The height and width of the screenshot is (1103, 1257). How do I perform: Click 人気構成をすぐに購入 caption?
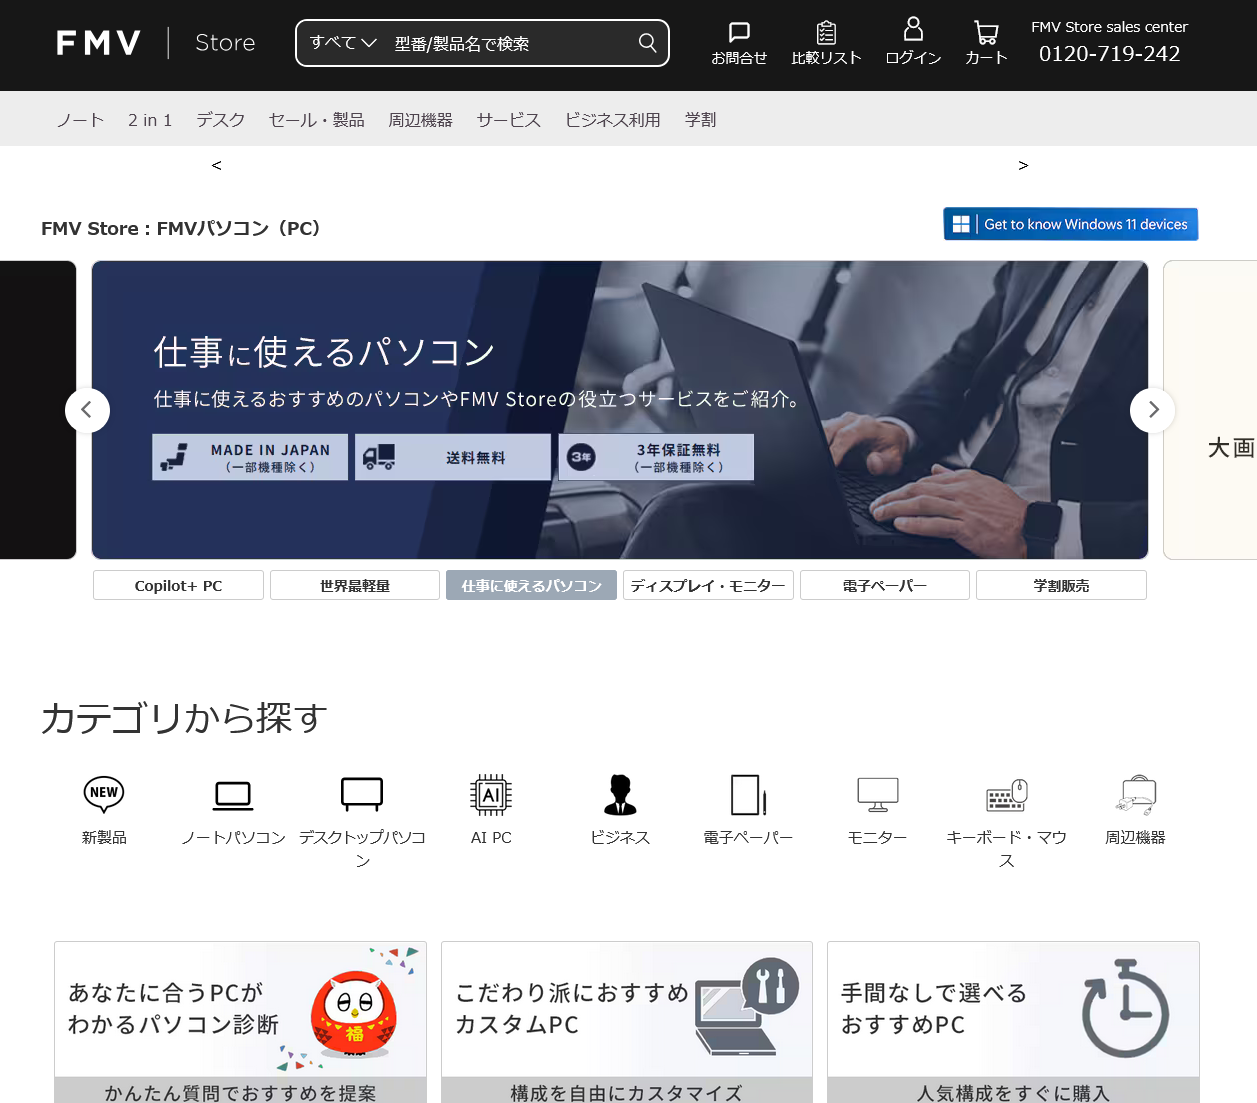(x=1013, y=1092)
